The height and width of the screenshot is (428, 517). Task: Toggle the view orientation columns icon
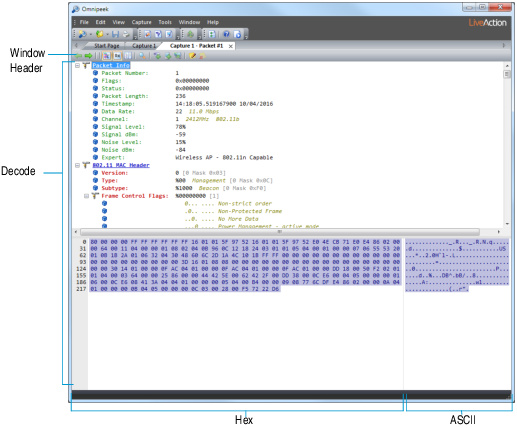pyautogui.click(x=128, y=56)
